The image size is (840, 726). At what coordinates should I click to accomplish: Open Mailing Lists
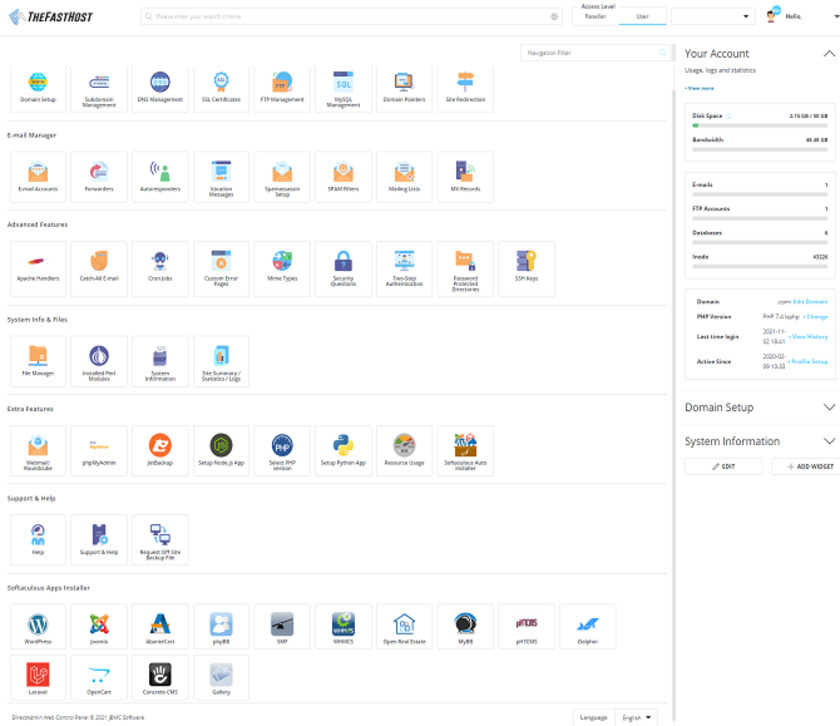pos(404,177)
